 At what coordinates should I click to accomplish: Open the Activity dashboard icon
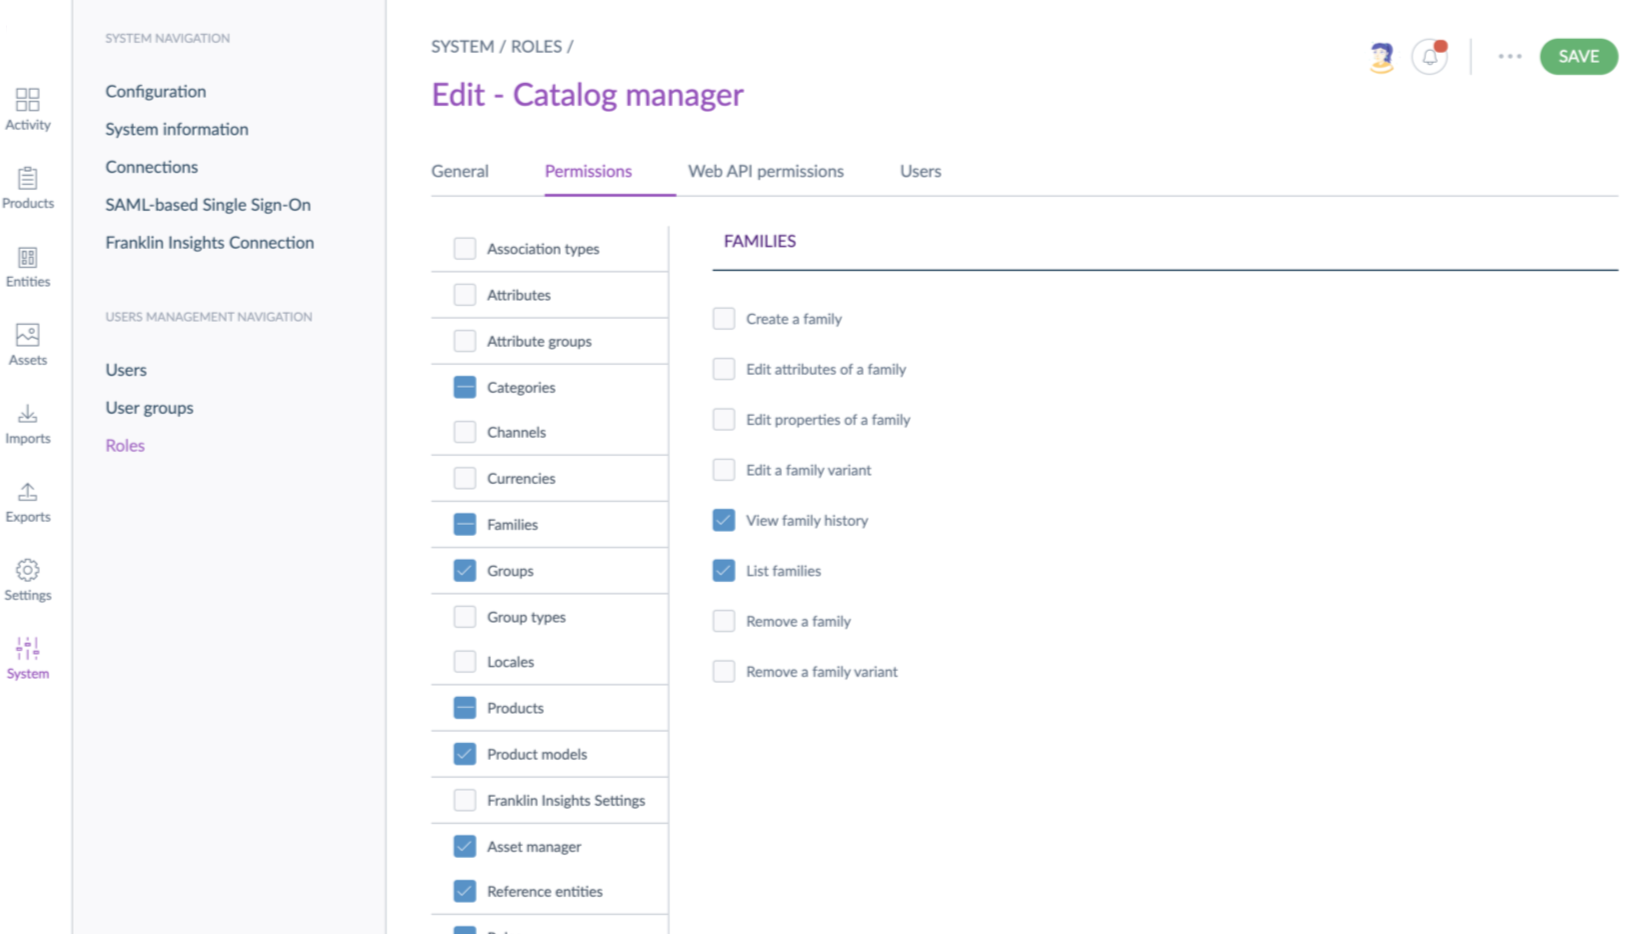28,100
